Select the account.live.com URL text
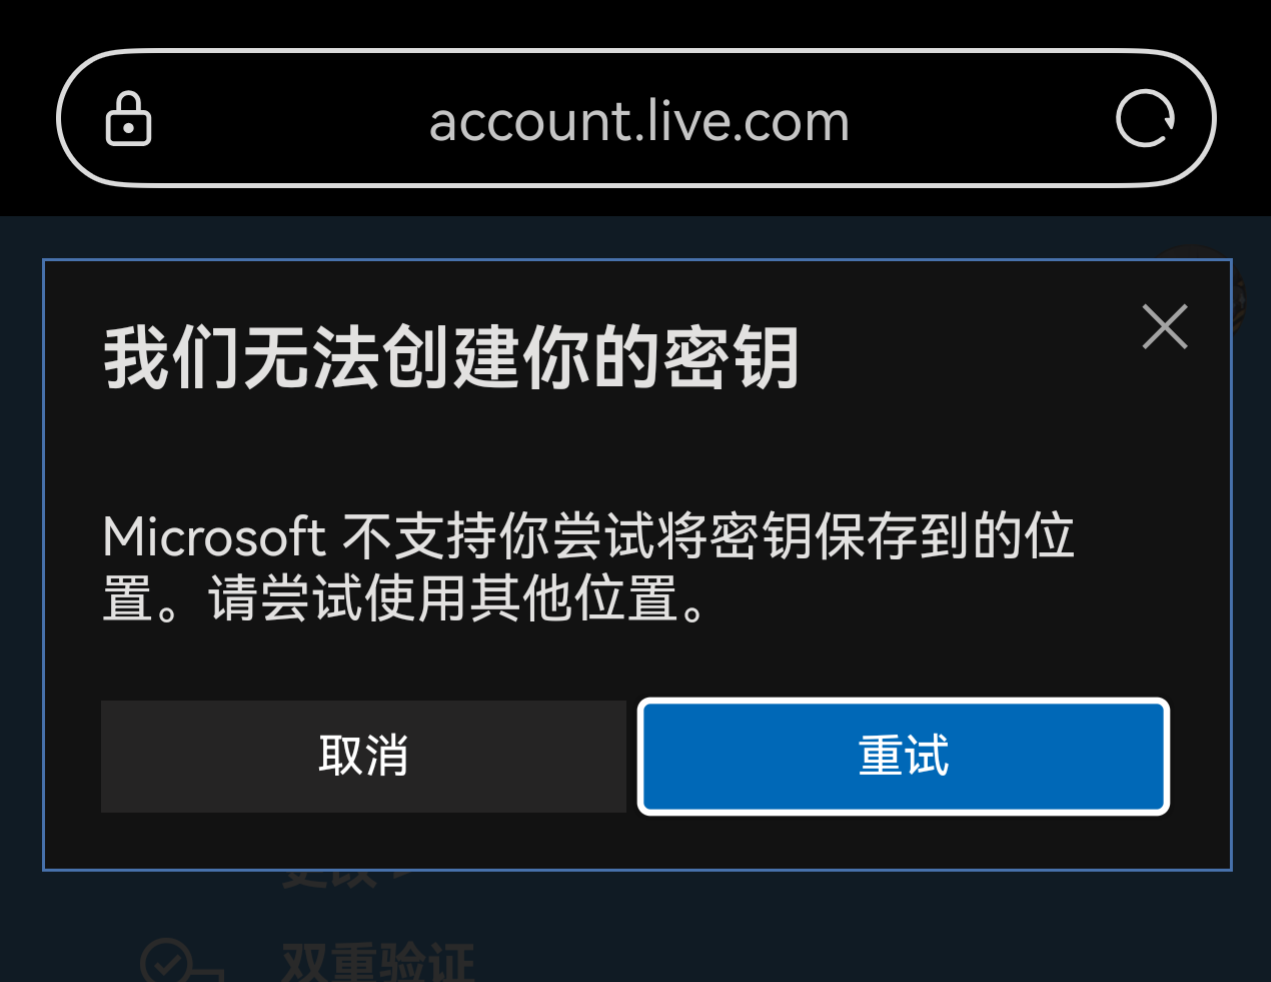The image size is (1271, 982). point(639,121)
